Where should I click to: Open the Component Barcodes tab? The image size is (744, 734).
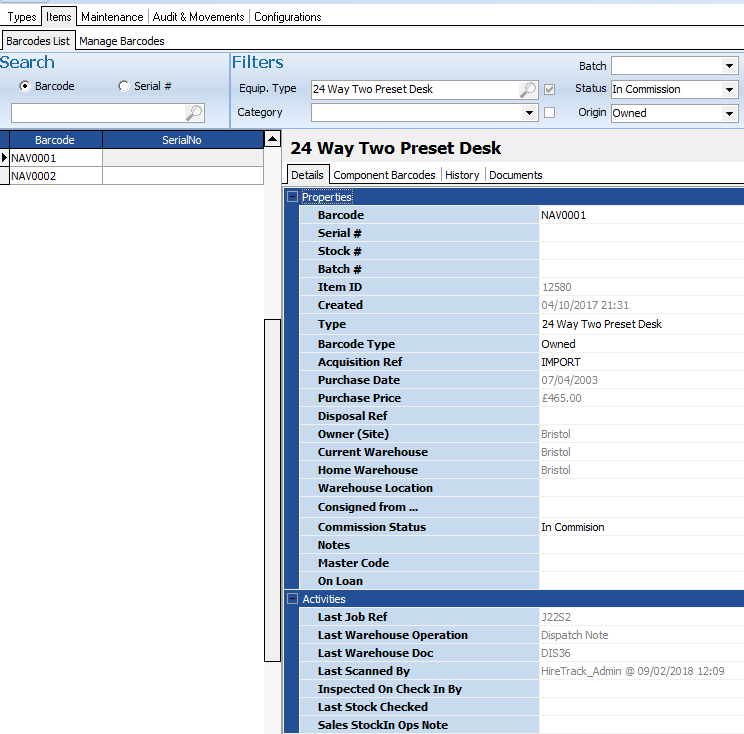click(384, 175)
